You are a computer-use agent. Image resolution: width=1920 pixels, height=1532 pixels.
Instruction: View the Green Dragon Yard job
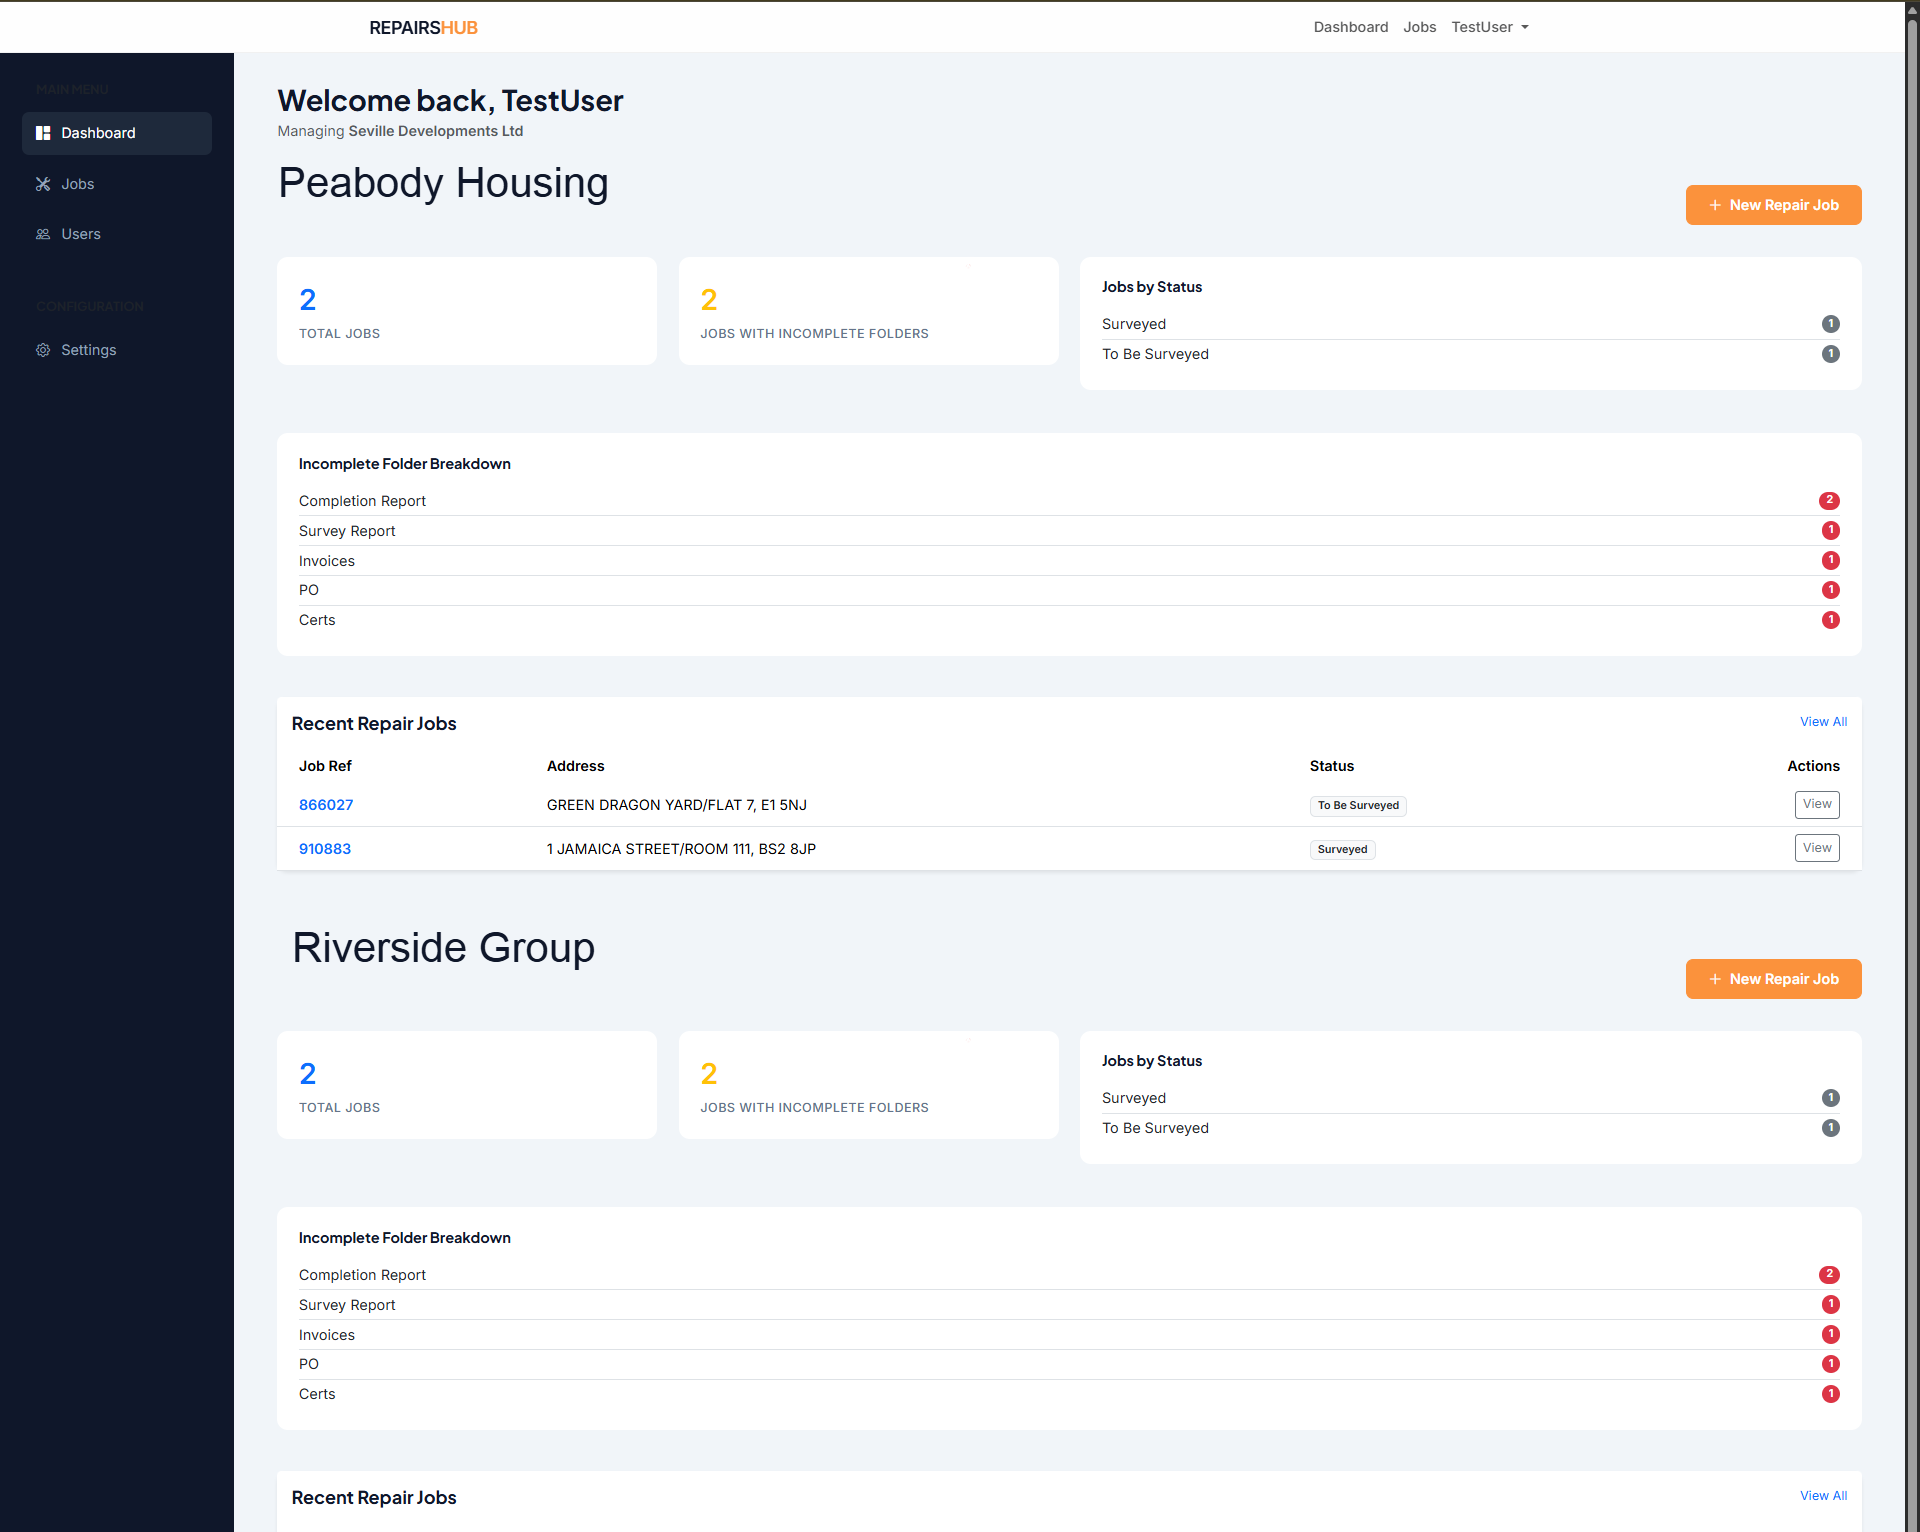(x=1816, y=804)
